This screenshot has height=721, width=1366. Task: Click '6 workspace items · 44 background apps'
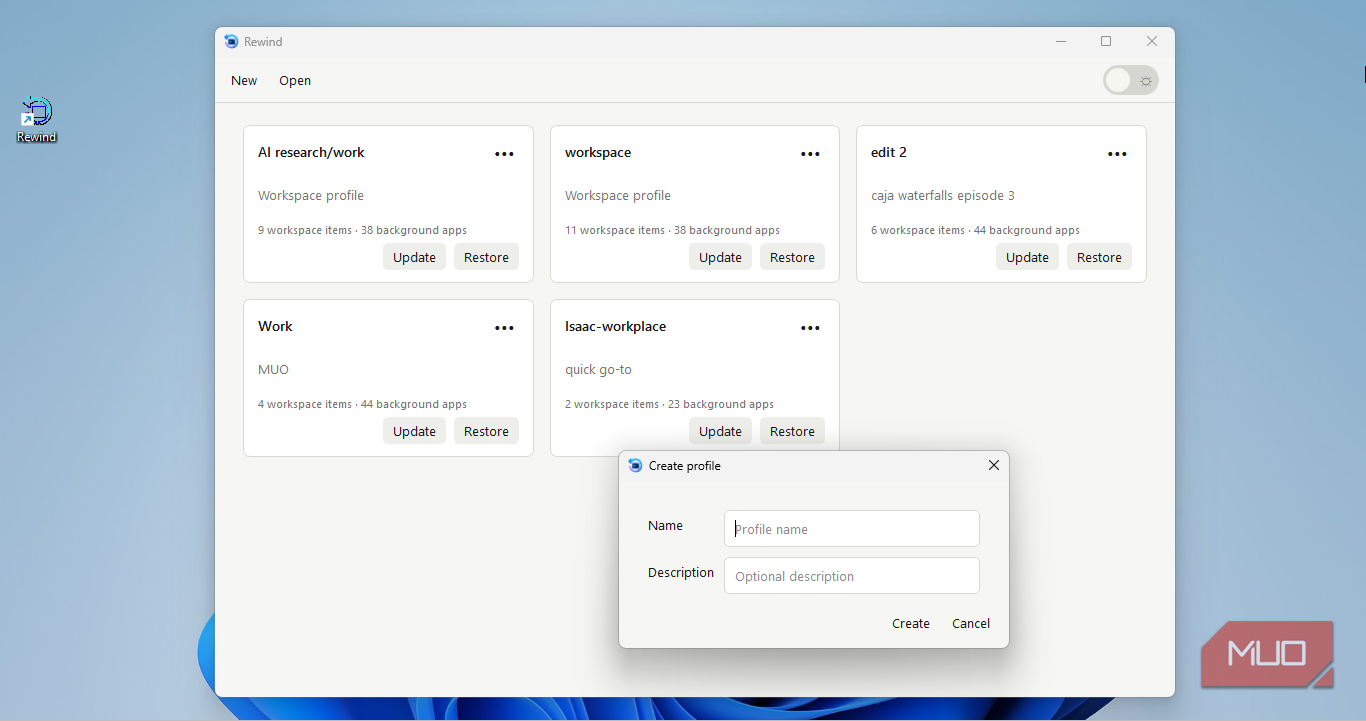(x=975, y=230)
